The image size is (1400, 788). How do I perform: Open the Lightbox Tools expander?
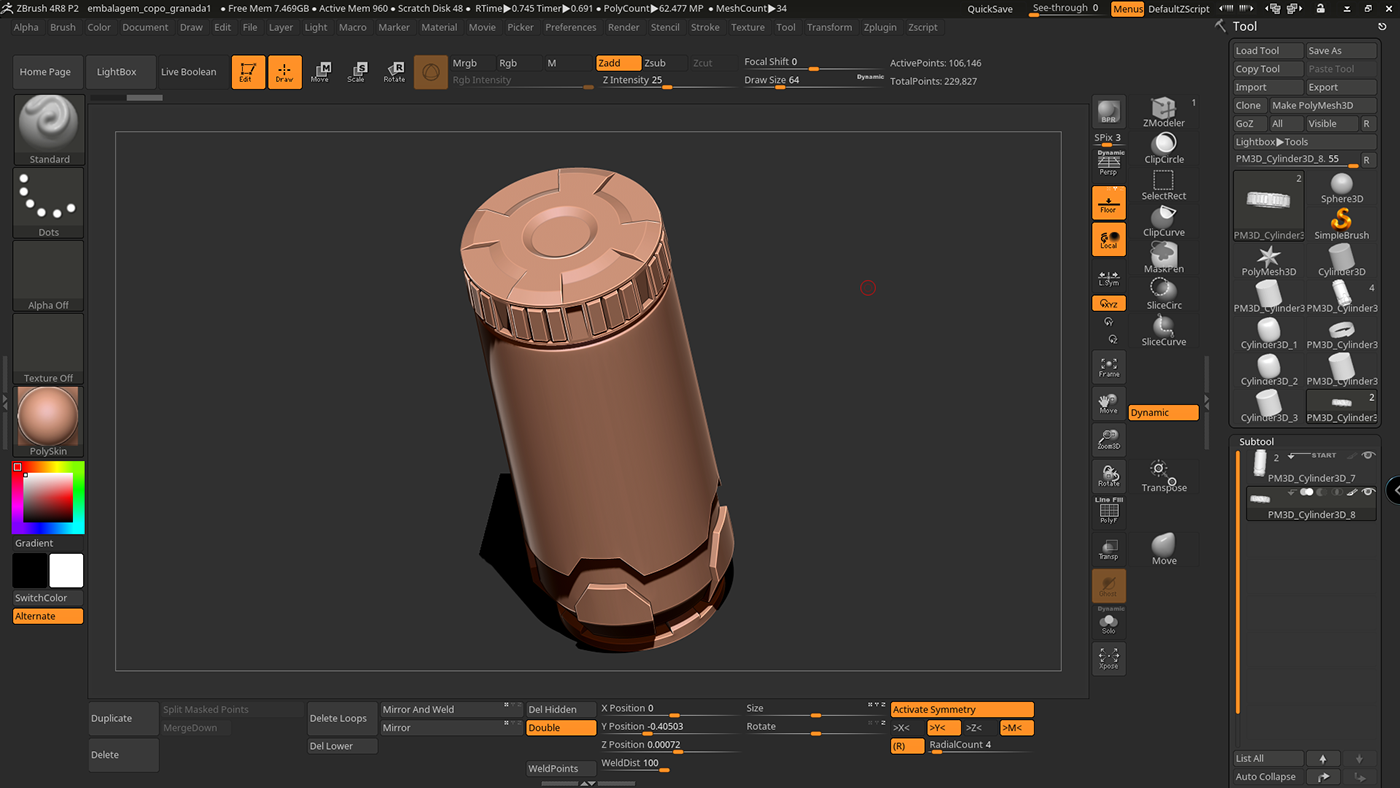click(x=1304, y=142)
